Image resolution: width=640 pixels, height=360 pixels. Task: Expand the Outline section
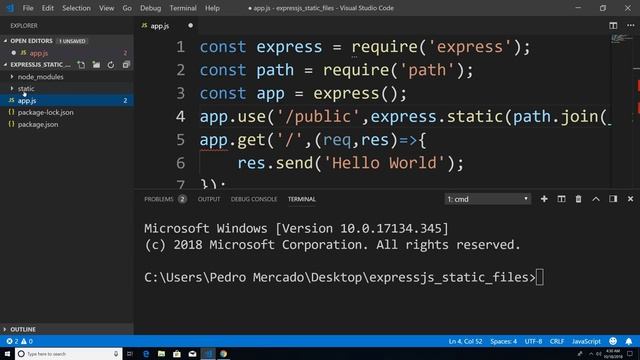tap(23, 329)
